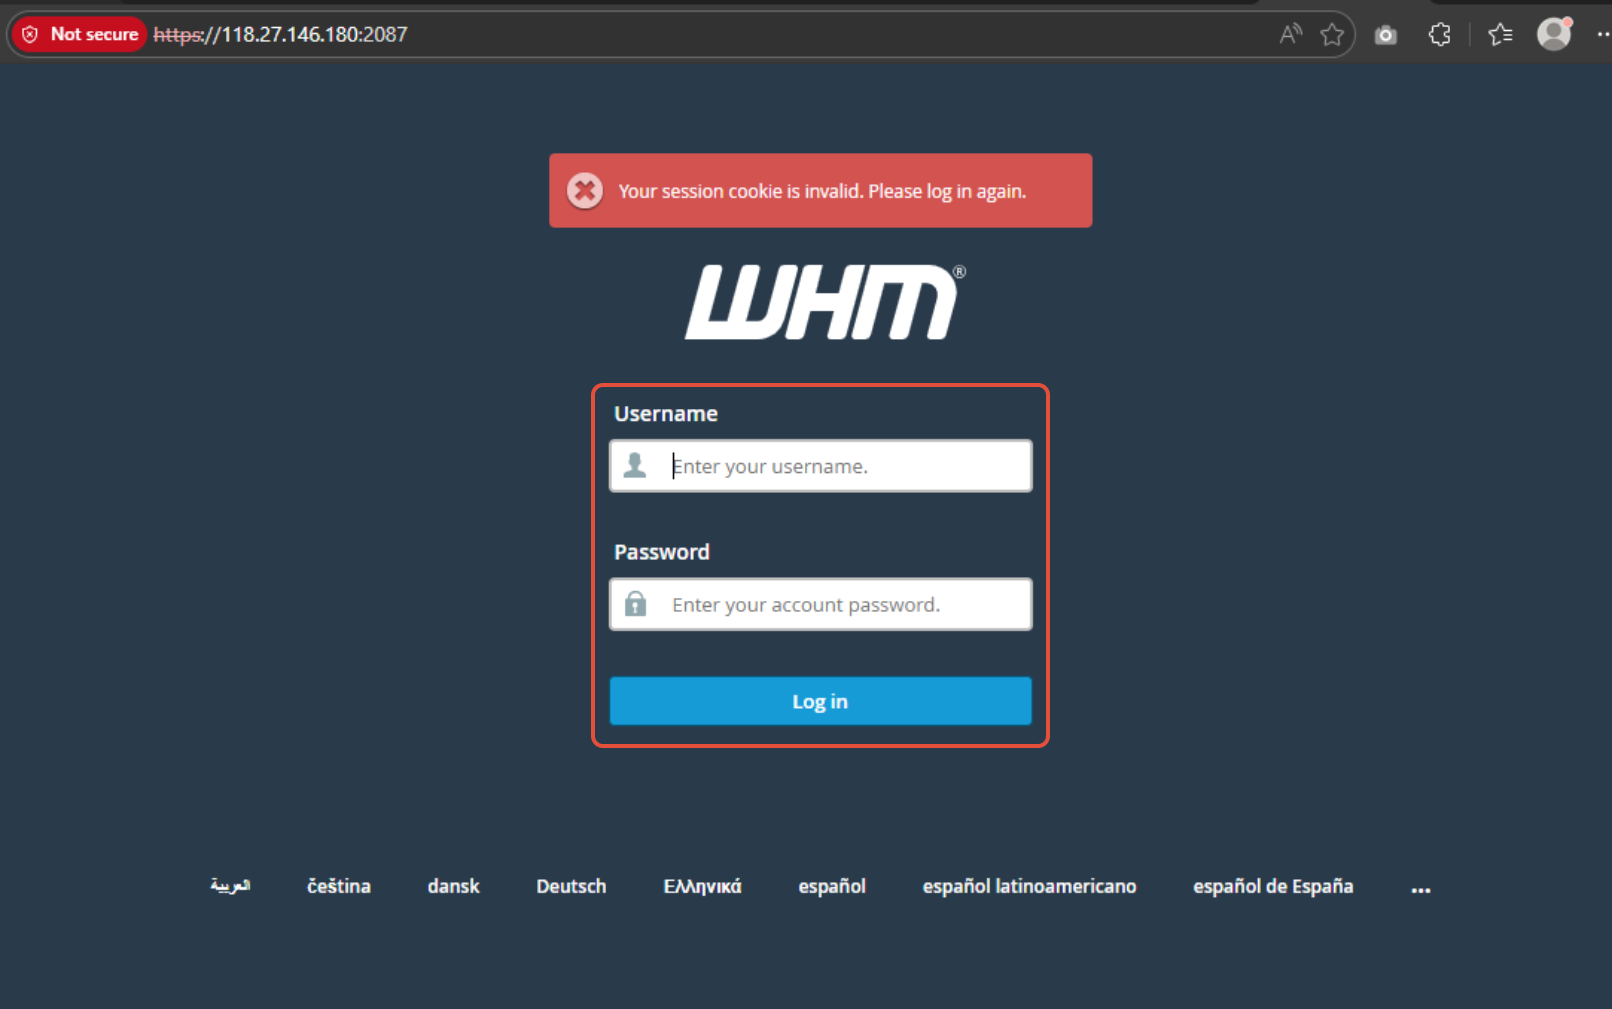
Task: Click the address bar URL text
Action: click(x=280, y=34)
